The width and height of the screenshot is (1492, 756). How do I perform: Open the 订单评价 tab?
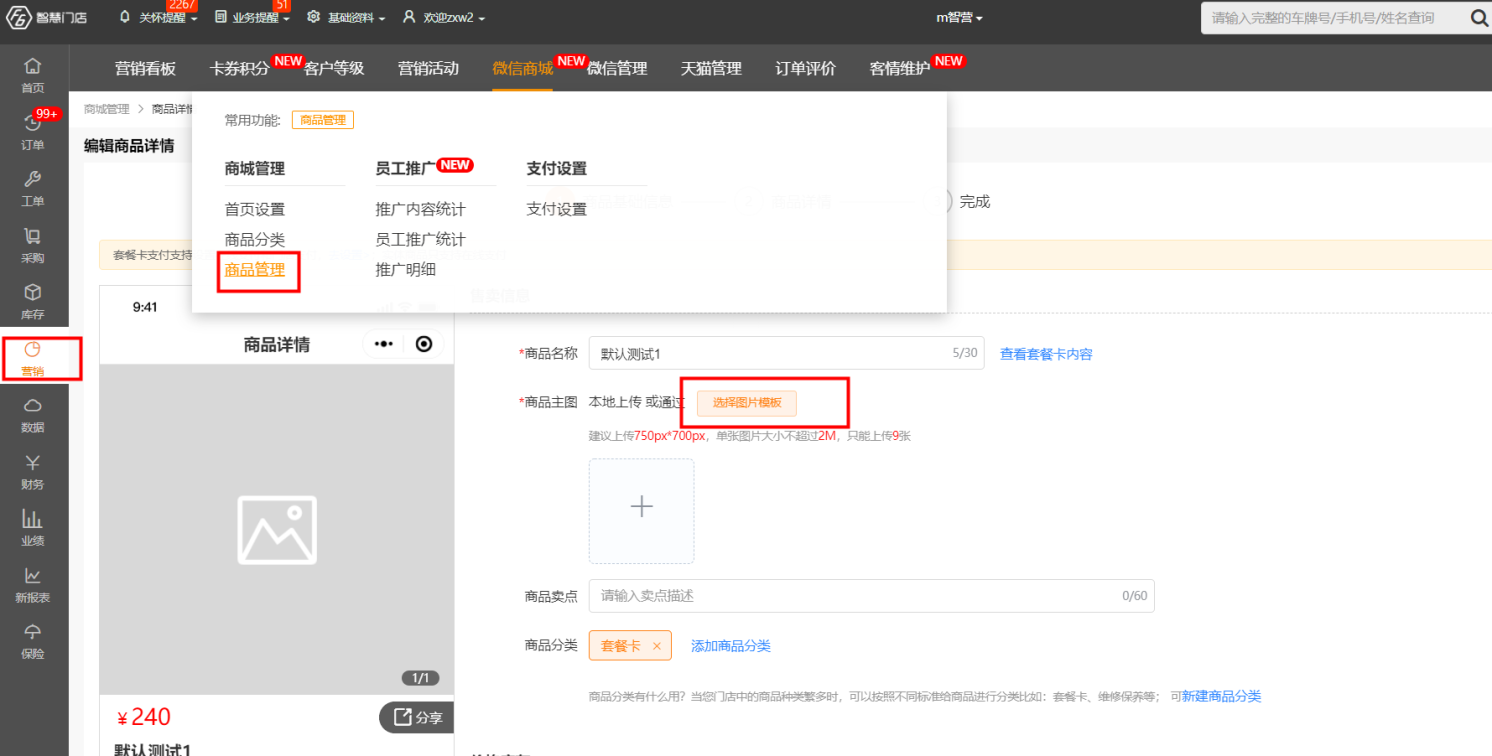805,68
